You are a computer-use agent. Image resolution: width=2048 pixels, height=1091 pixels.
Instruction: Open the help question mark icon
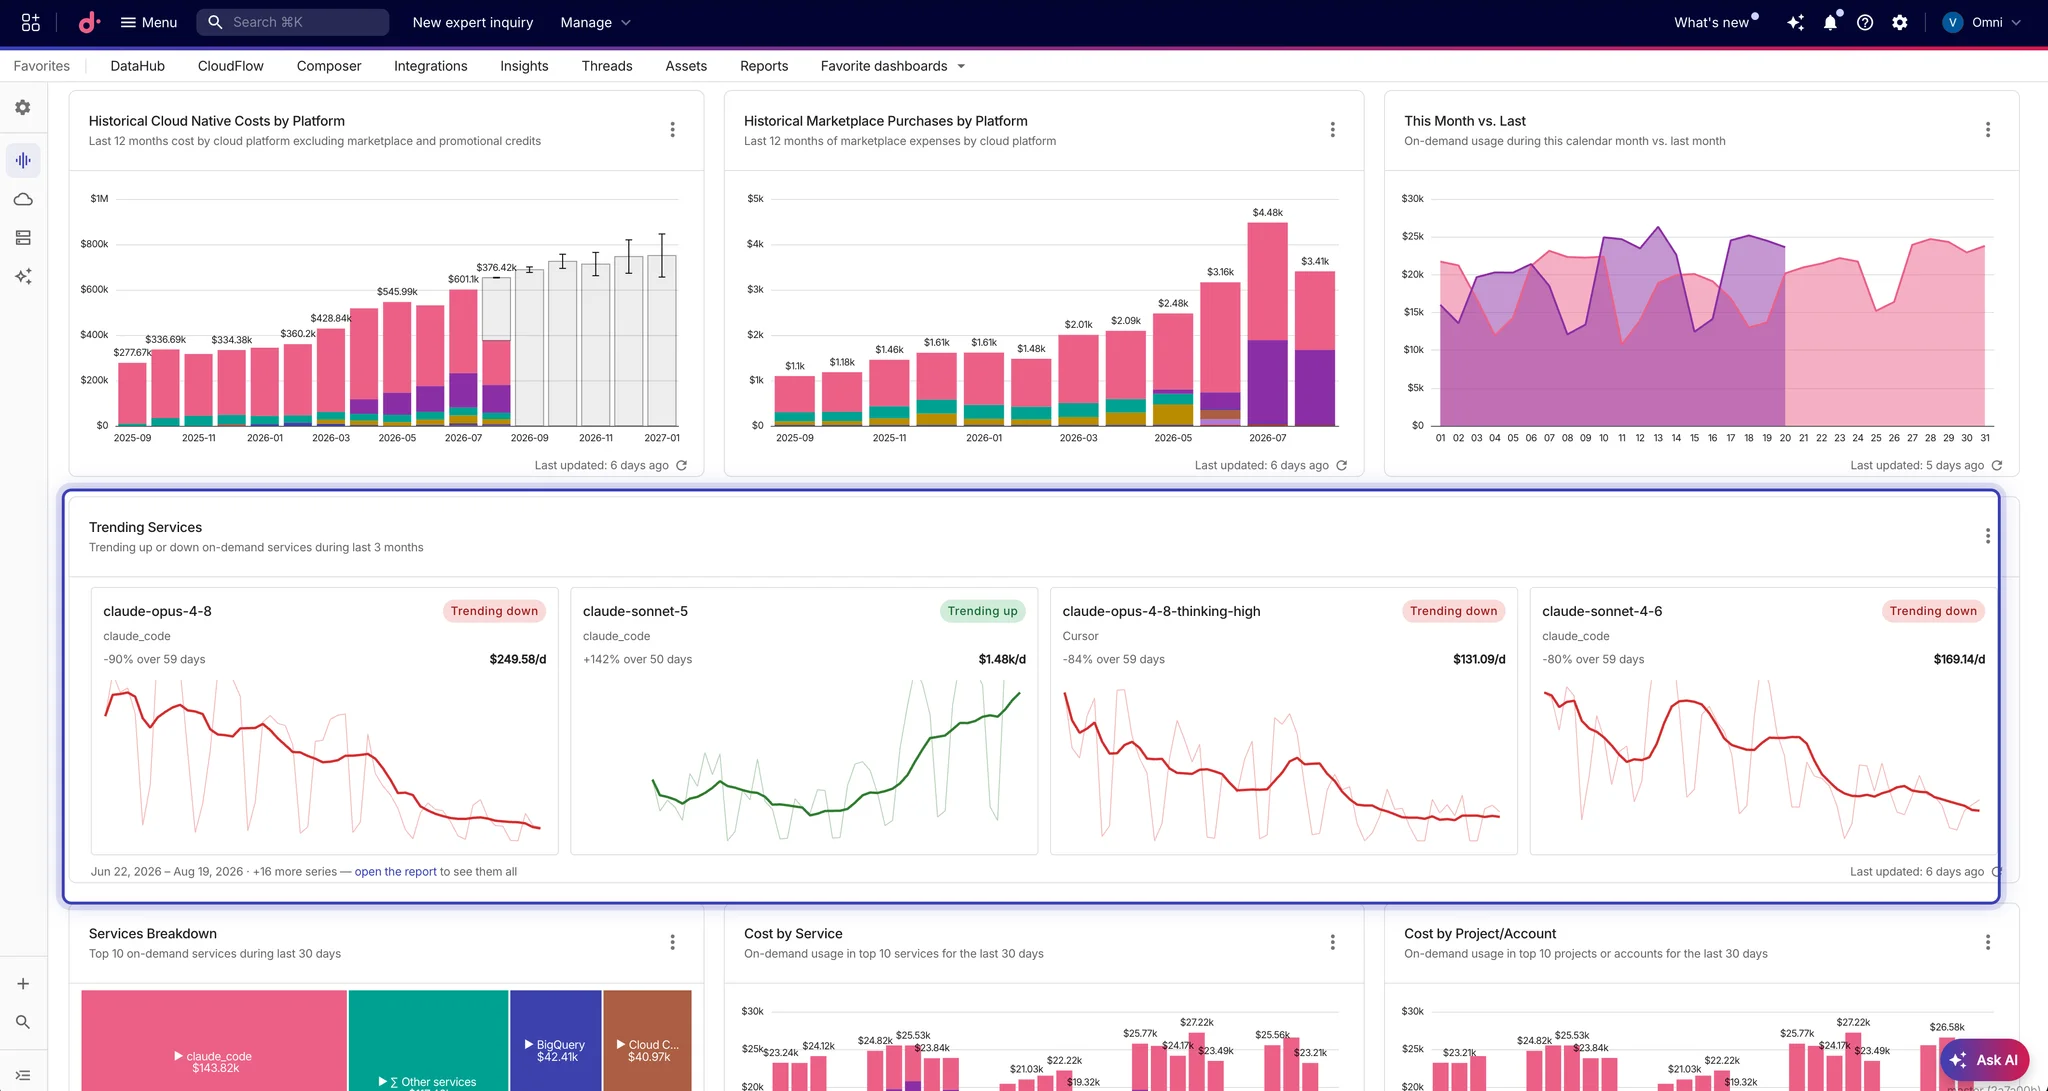click(1865, 22)
